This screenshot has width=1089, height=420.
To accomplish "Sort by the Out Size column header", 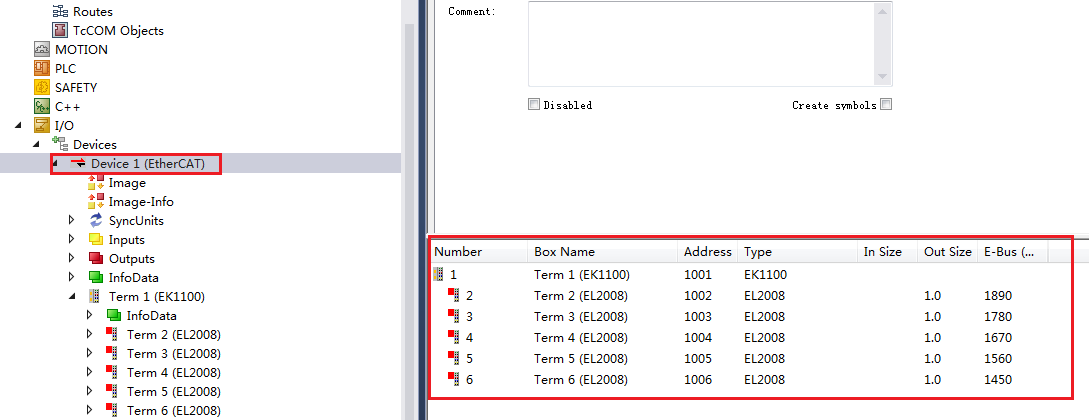I will [947, 252].
